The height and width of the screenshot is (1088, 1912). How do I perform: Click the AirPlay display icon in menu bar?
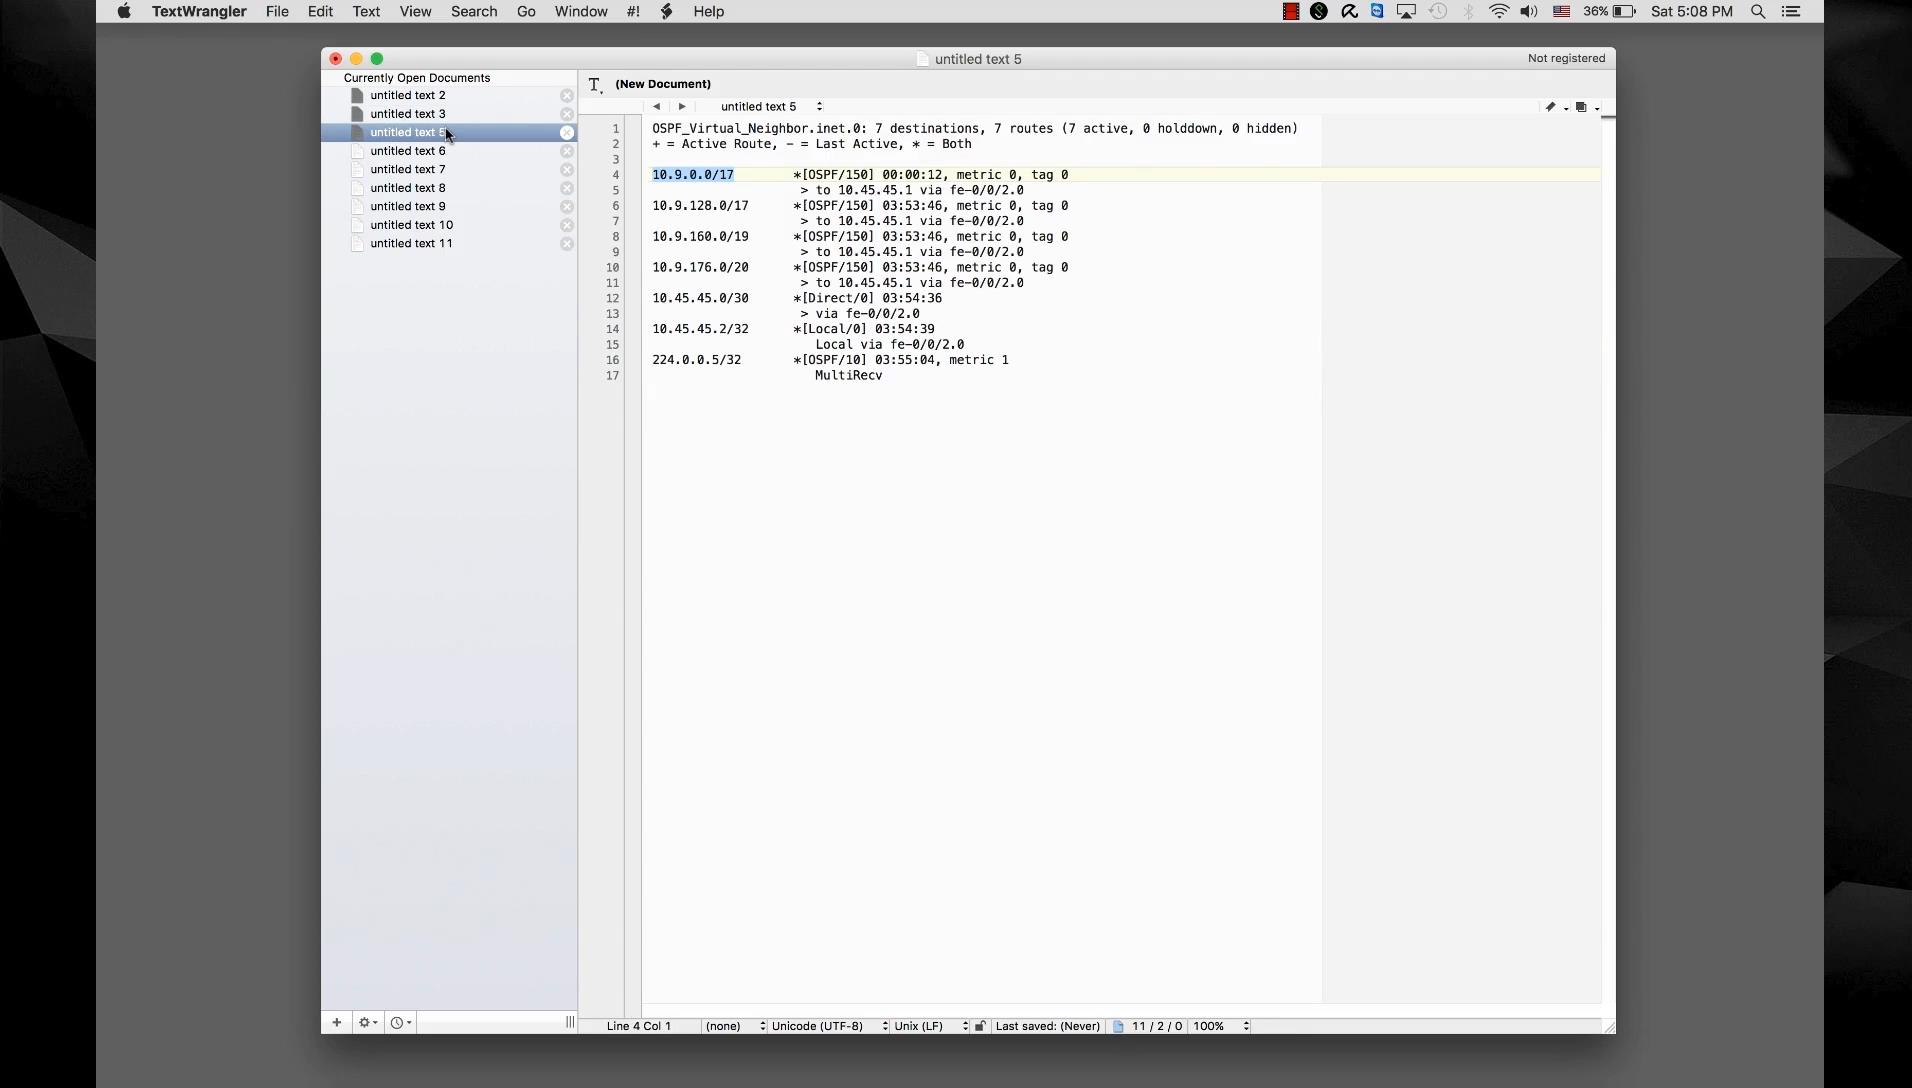coord(1406,11)
